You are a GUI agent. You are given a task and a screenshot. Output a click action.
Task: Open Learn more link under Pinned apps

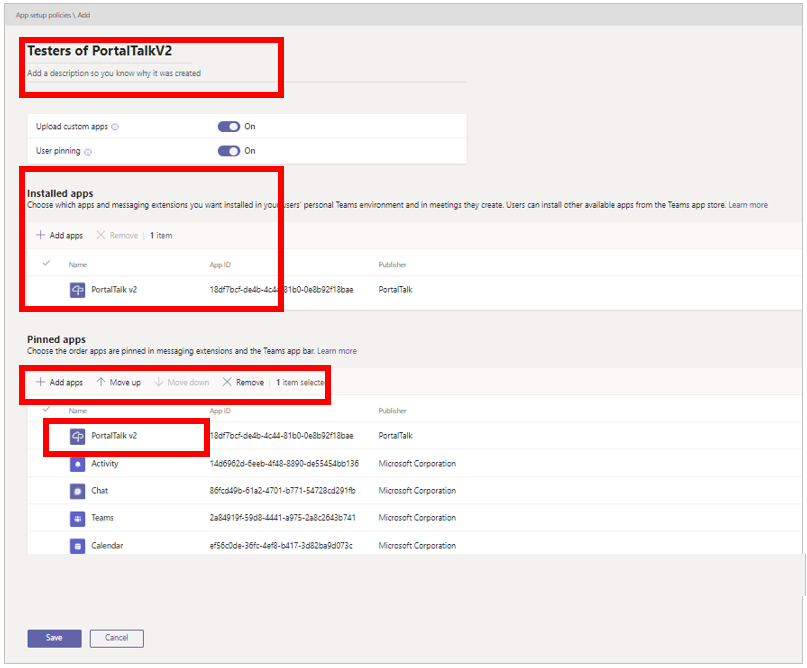point(337,351)
